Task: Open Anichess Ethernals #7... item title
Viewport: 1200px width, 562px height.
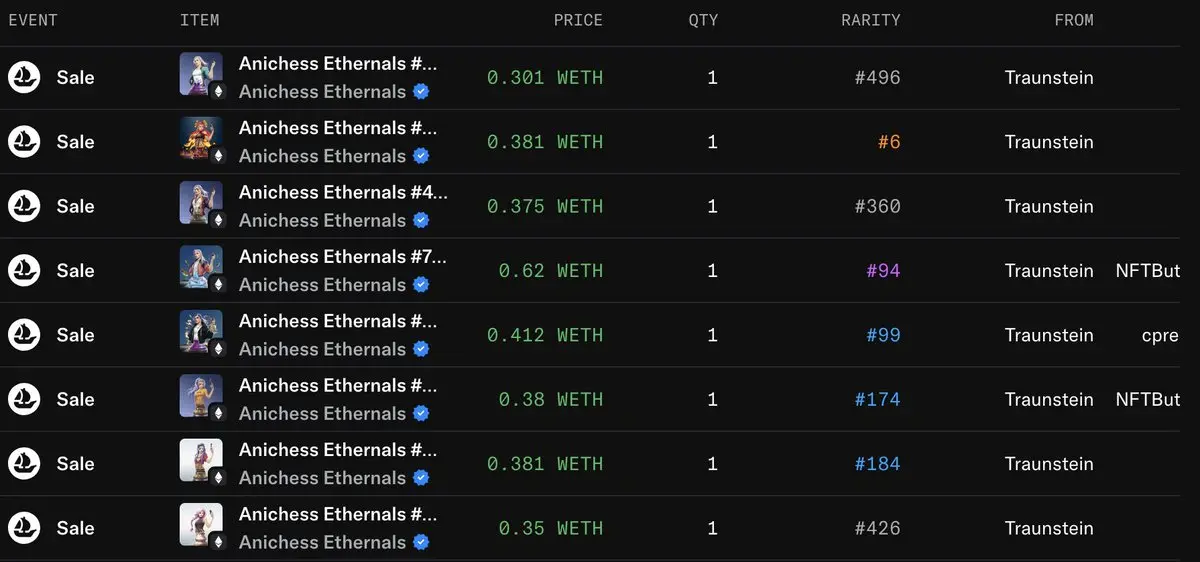Action: pos(343,257)
